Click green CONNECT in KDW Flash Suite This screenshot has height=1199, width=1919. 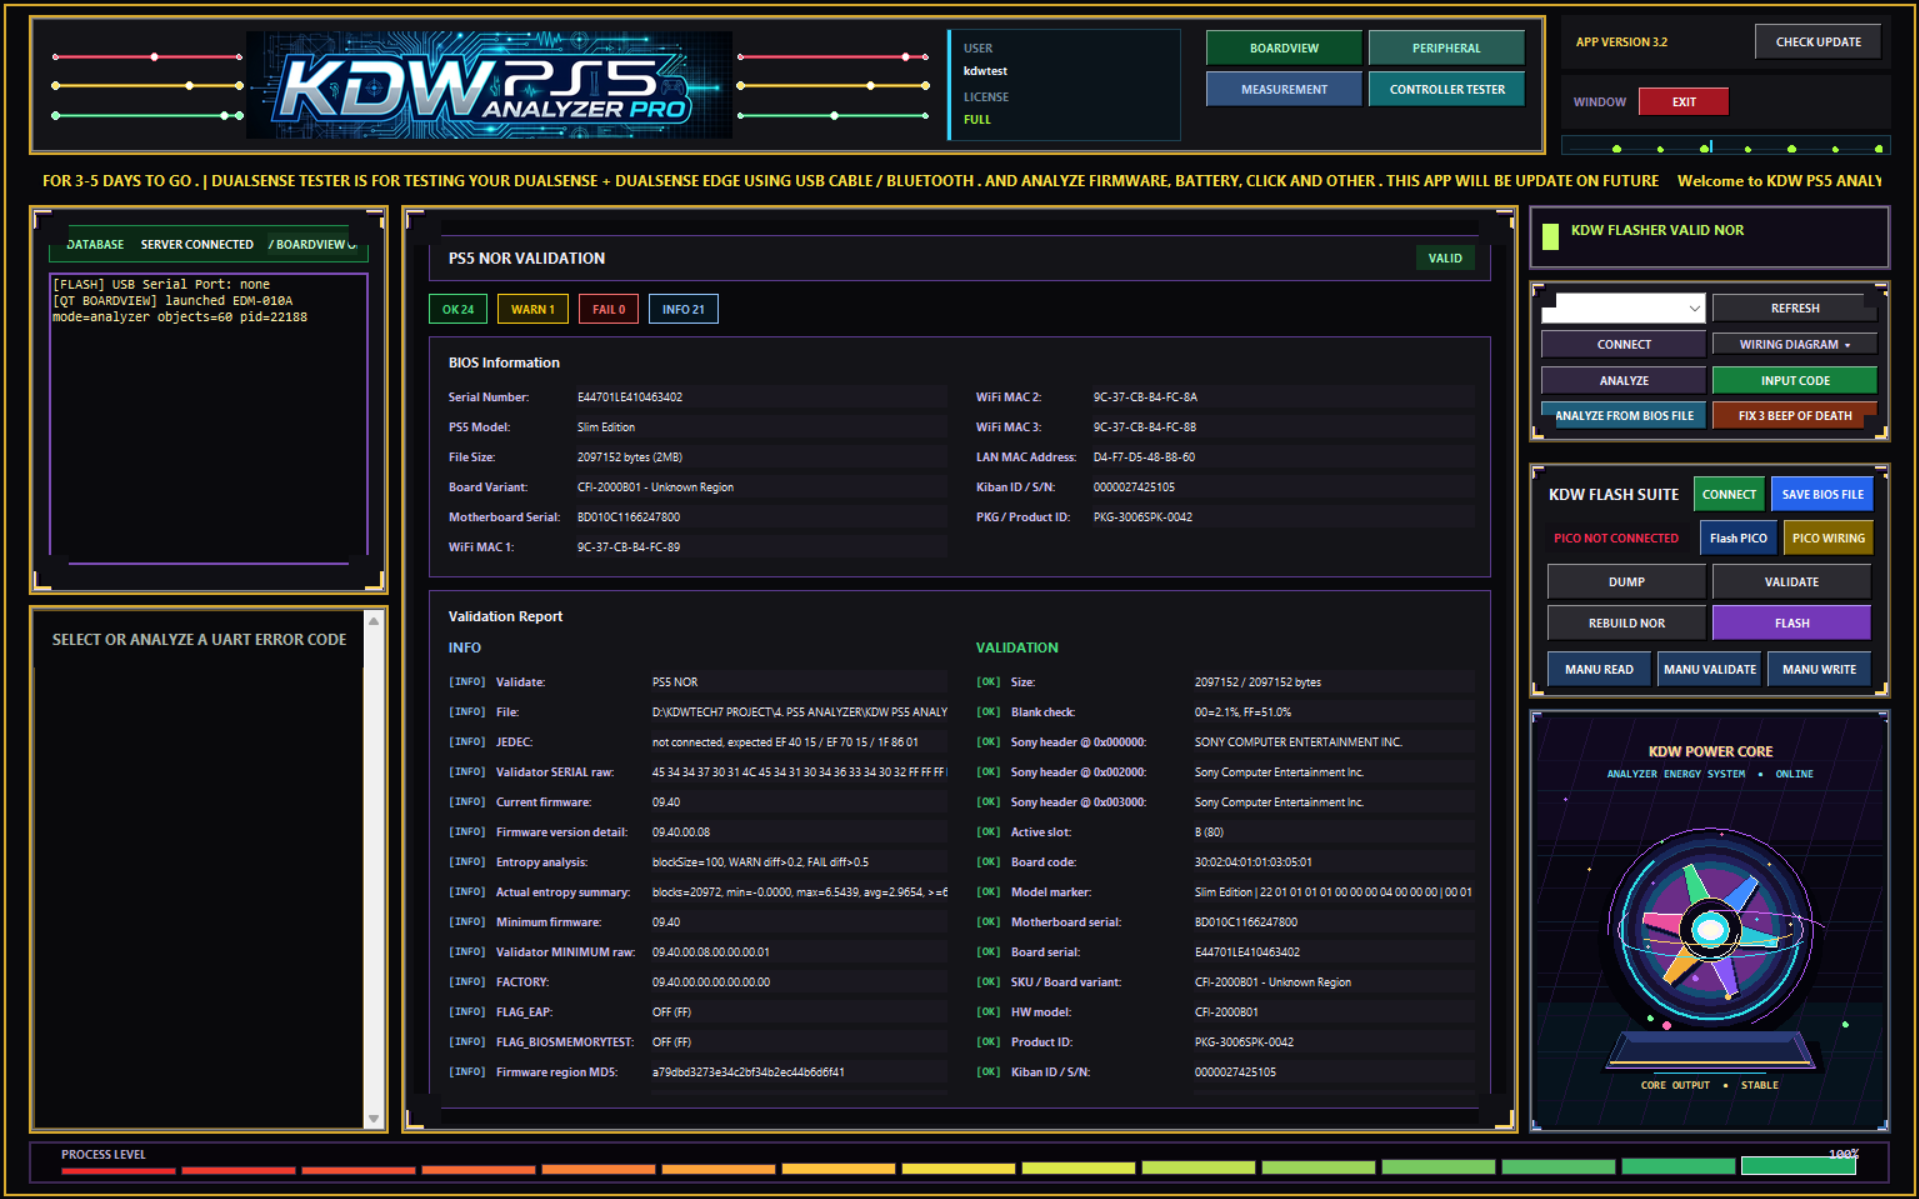point(1728,494)
